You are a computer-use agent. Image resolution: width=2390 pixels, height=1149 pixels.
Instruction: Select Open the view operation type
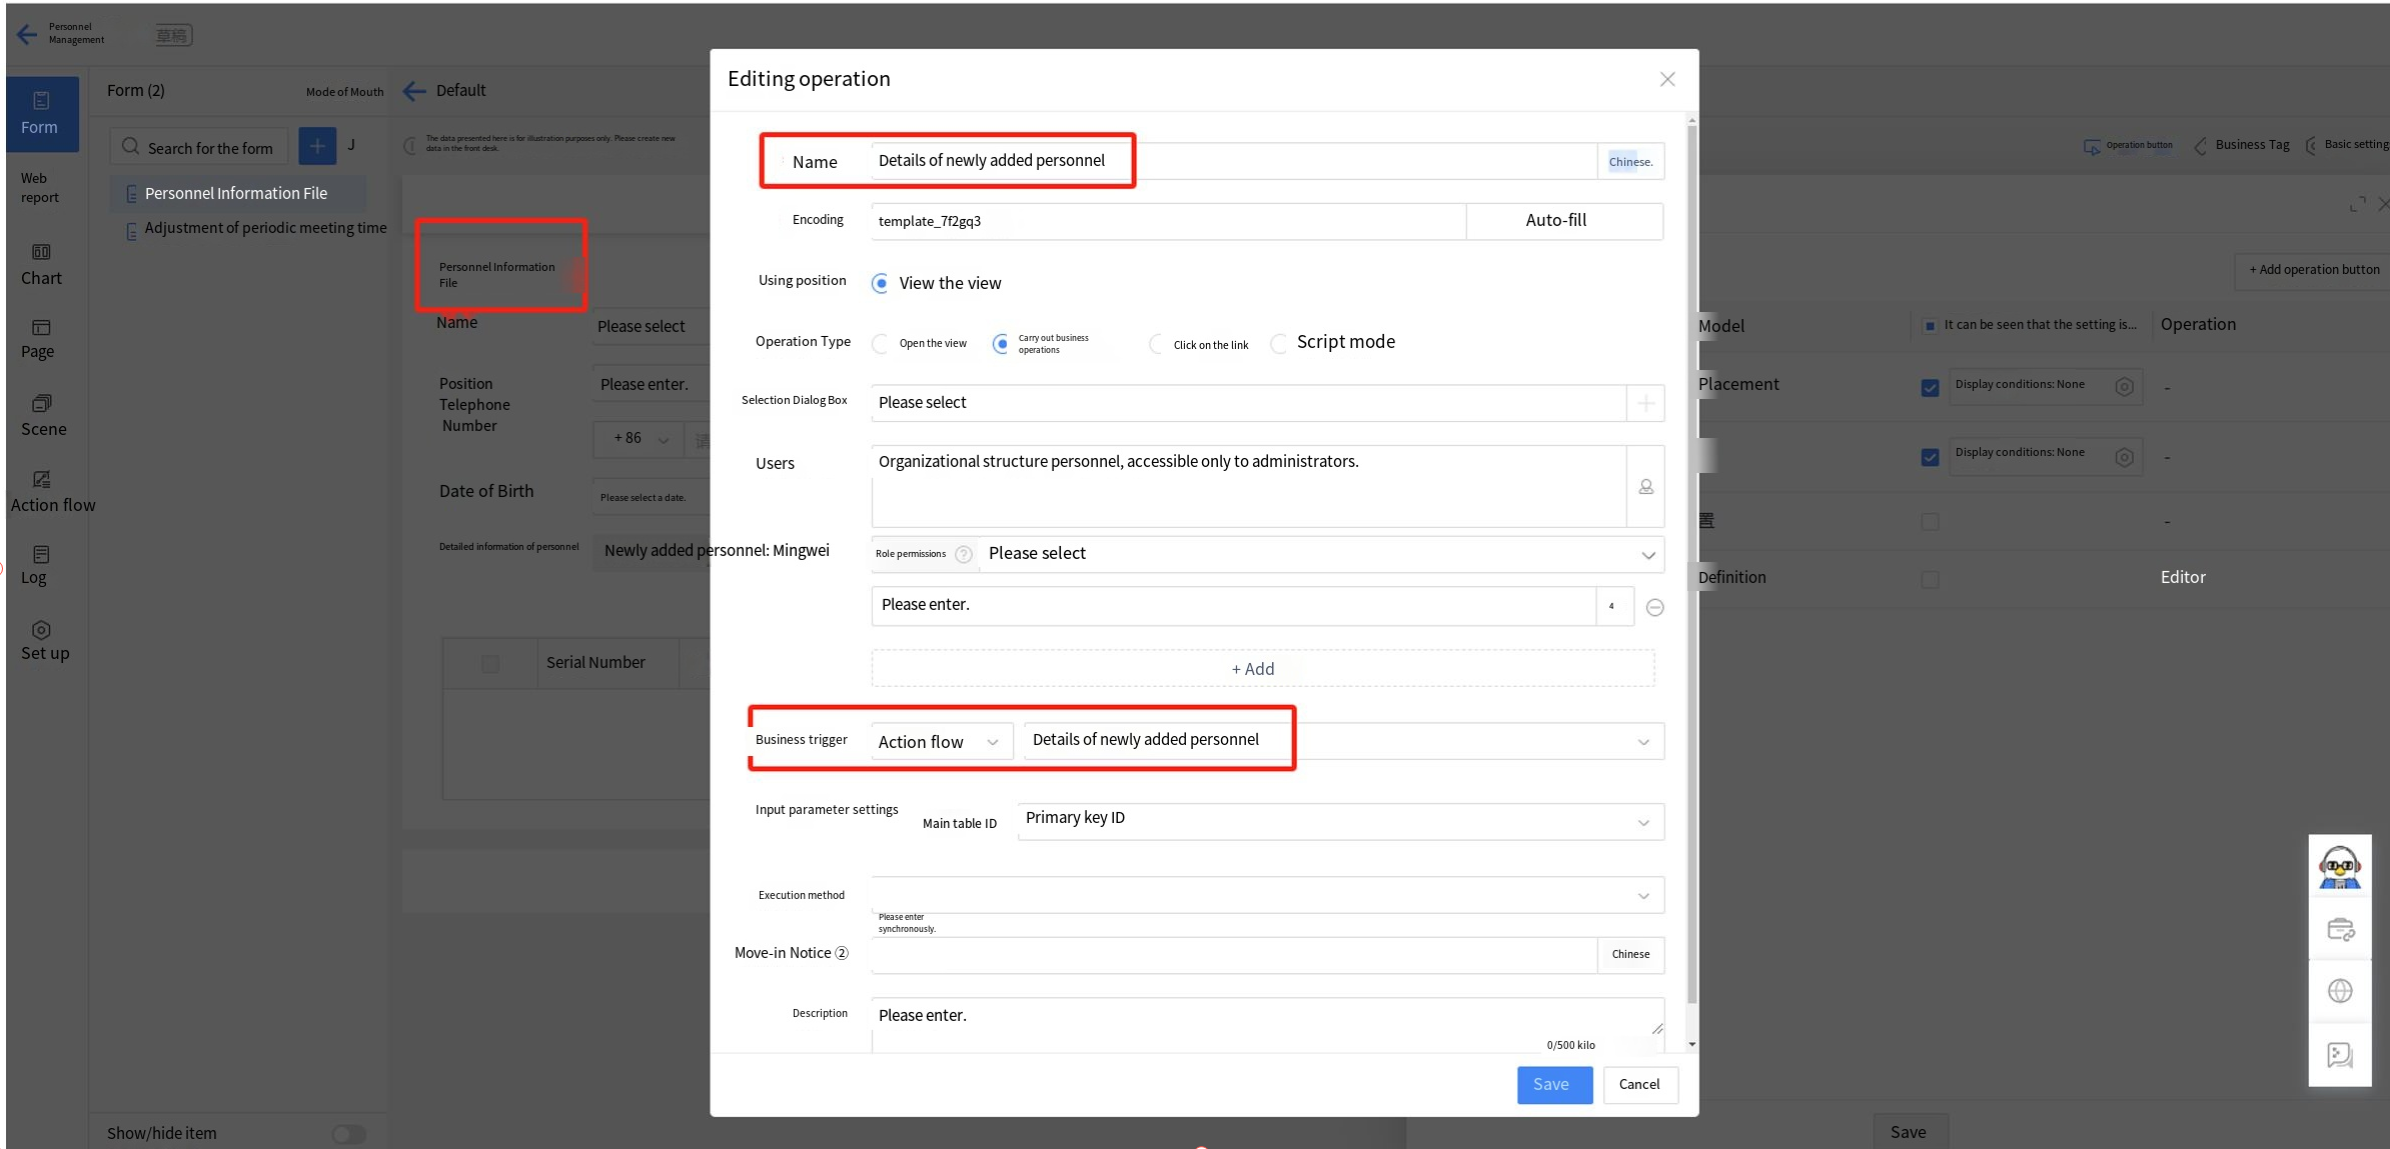[x=880, y=344]
